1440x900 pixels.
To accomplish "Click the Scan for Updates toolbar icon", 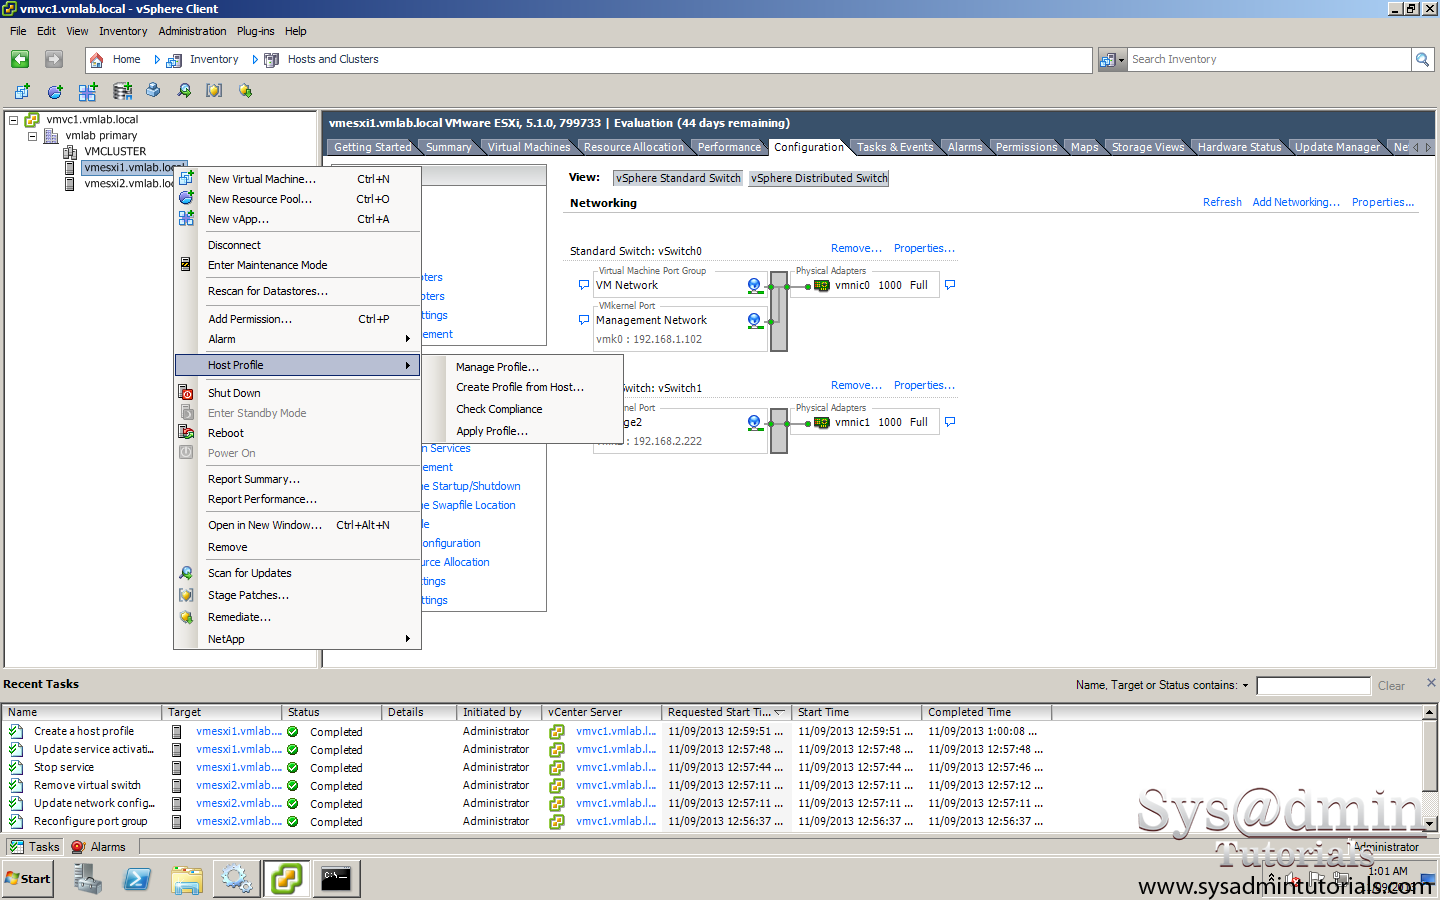I will coord(184,91).
